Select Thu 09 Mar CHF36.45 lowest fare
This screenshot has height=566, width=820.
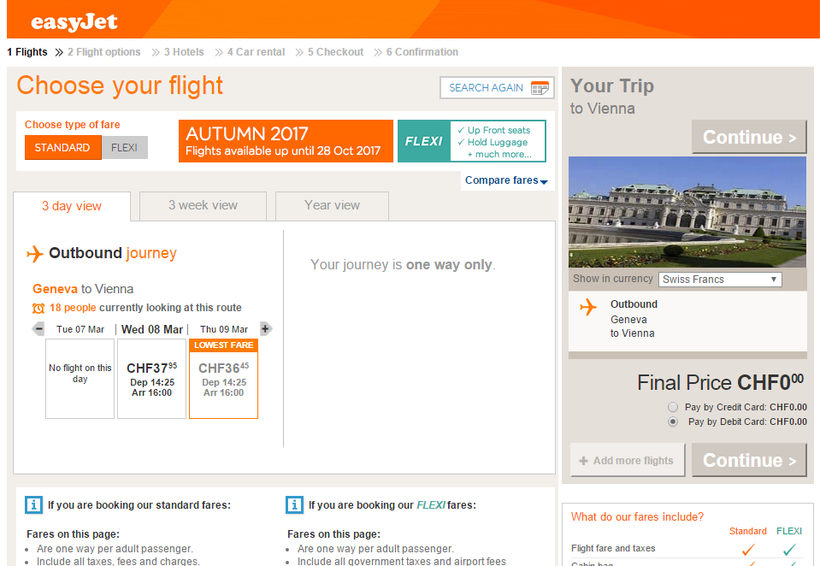(223, 379)
